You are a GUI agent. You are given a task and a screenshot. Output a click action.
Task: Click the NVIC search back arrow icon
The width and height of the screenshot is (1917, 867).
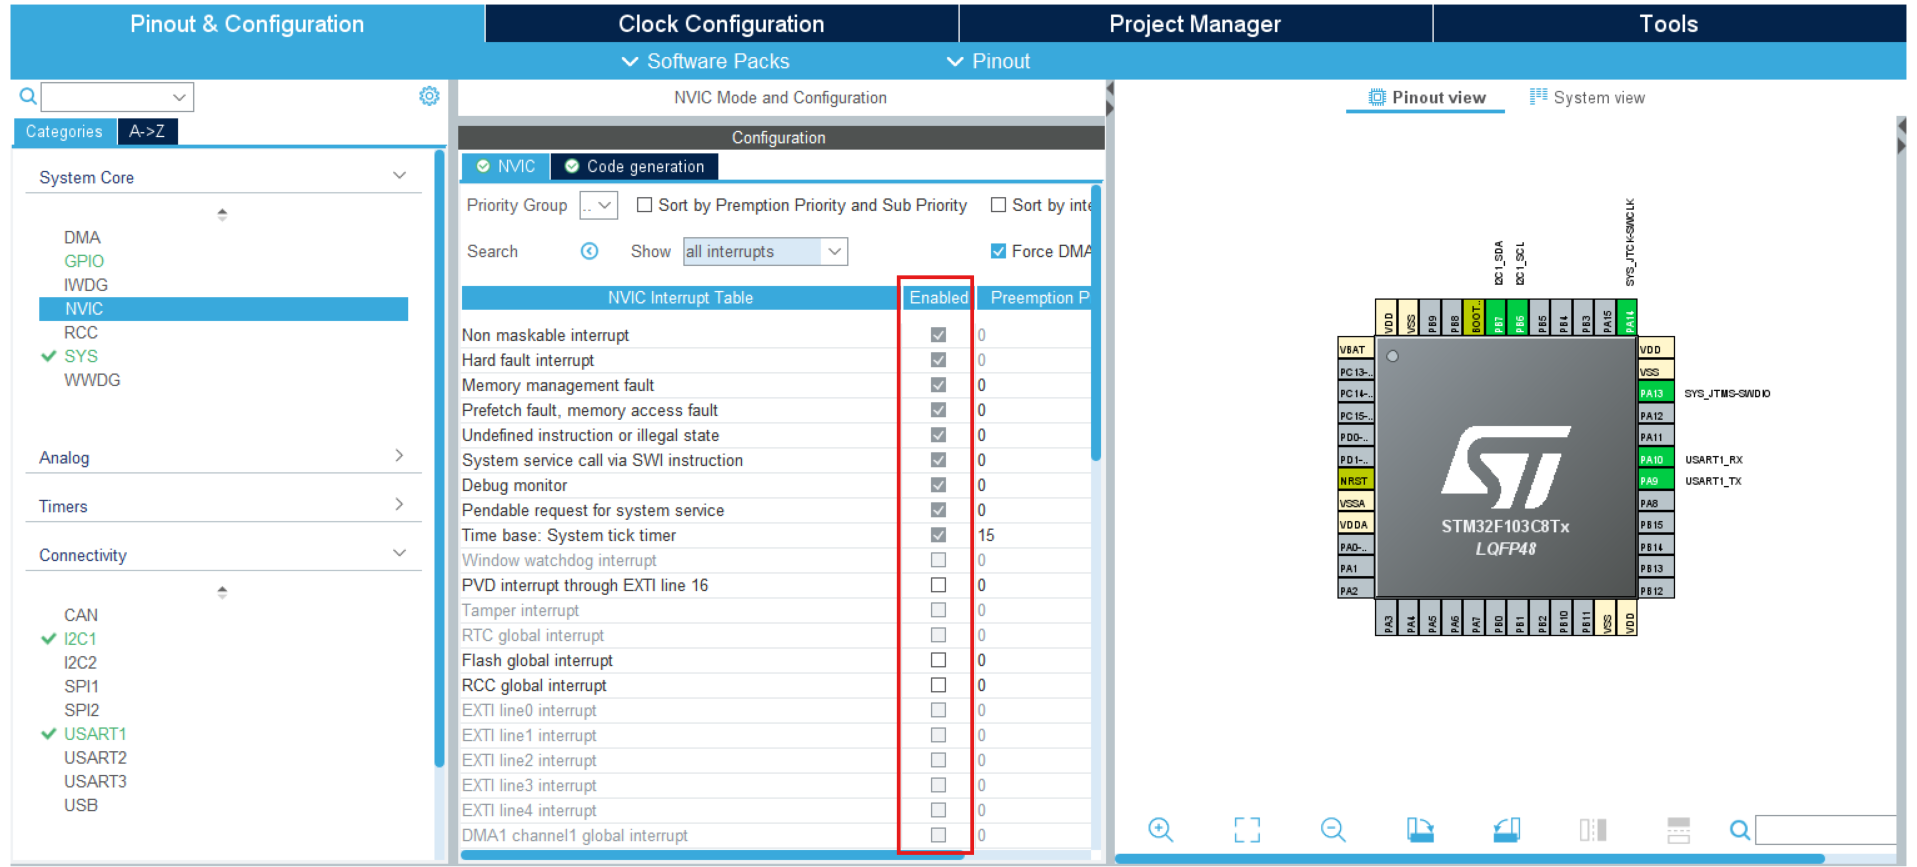pyautogui.click(x=590, y=251)
